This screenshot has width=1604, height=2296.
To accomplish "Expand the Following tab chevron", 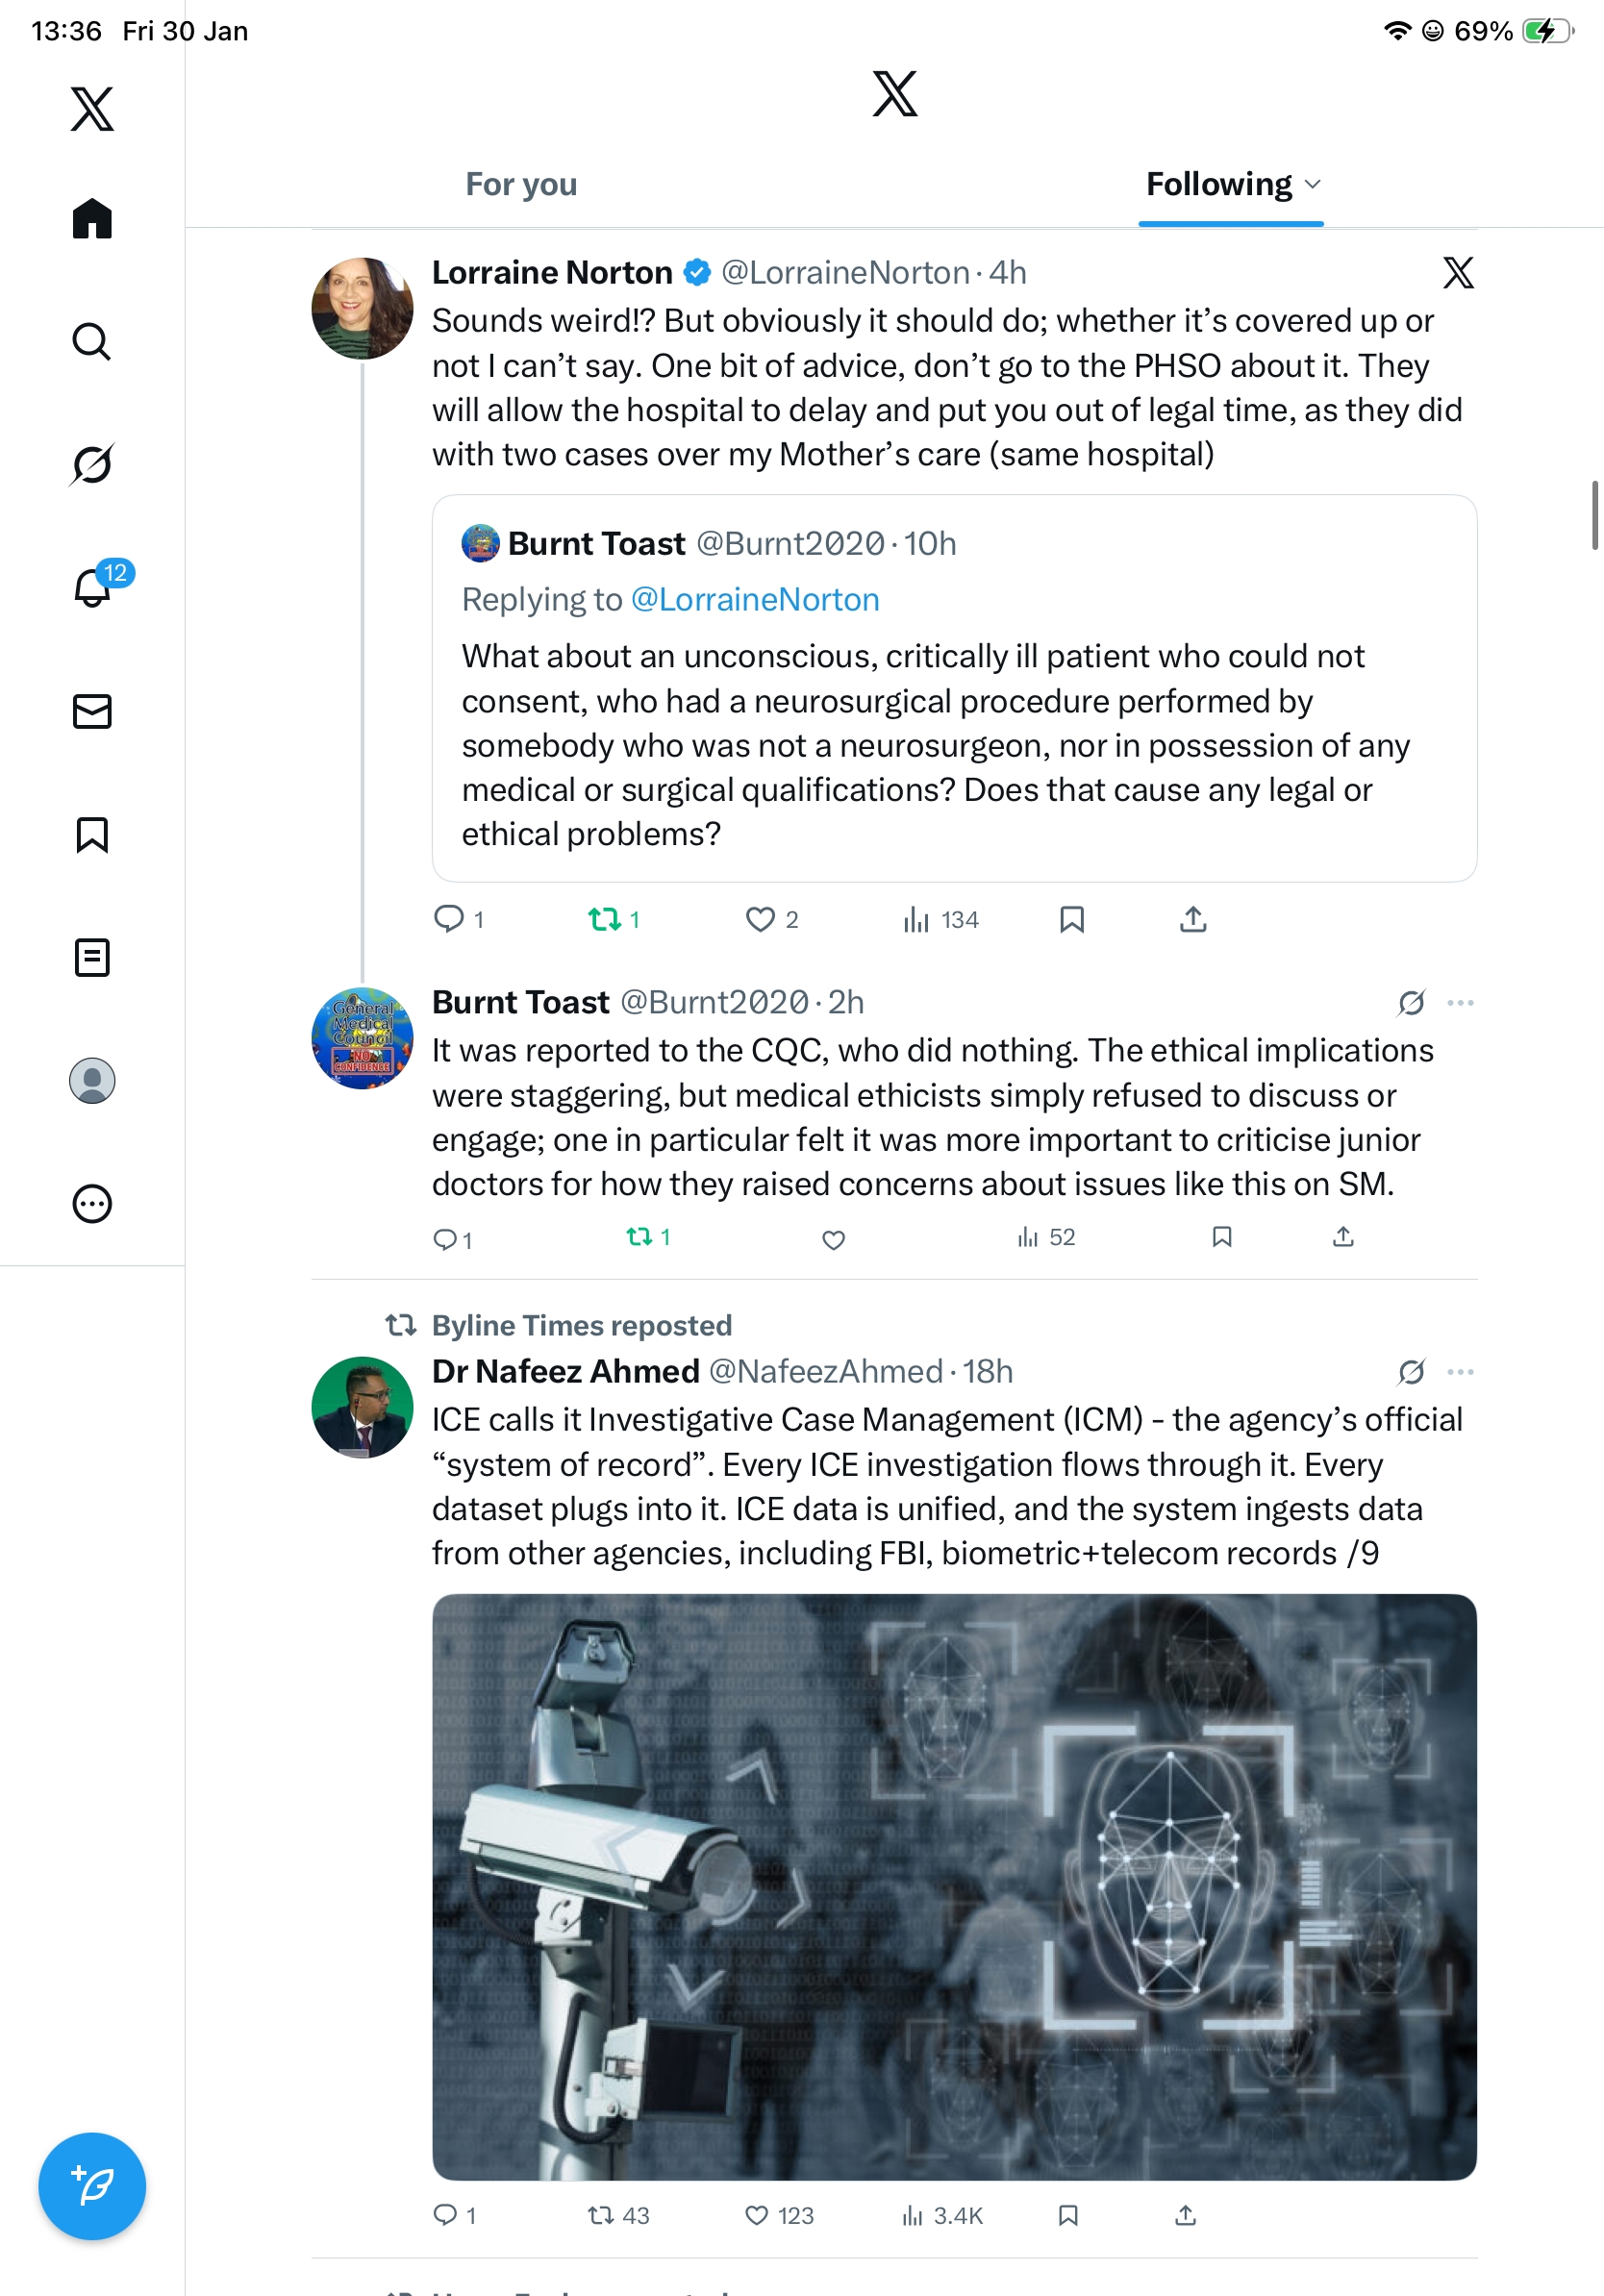I will pos(1313,184).
